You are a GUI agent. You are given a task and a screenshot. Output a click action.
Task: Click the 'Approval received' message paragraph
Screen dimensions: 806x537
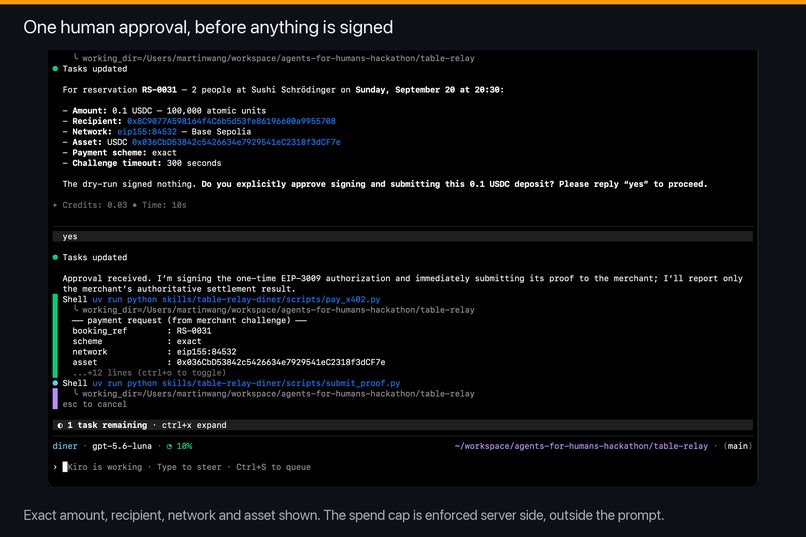coord(402,284)
